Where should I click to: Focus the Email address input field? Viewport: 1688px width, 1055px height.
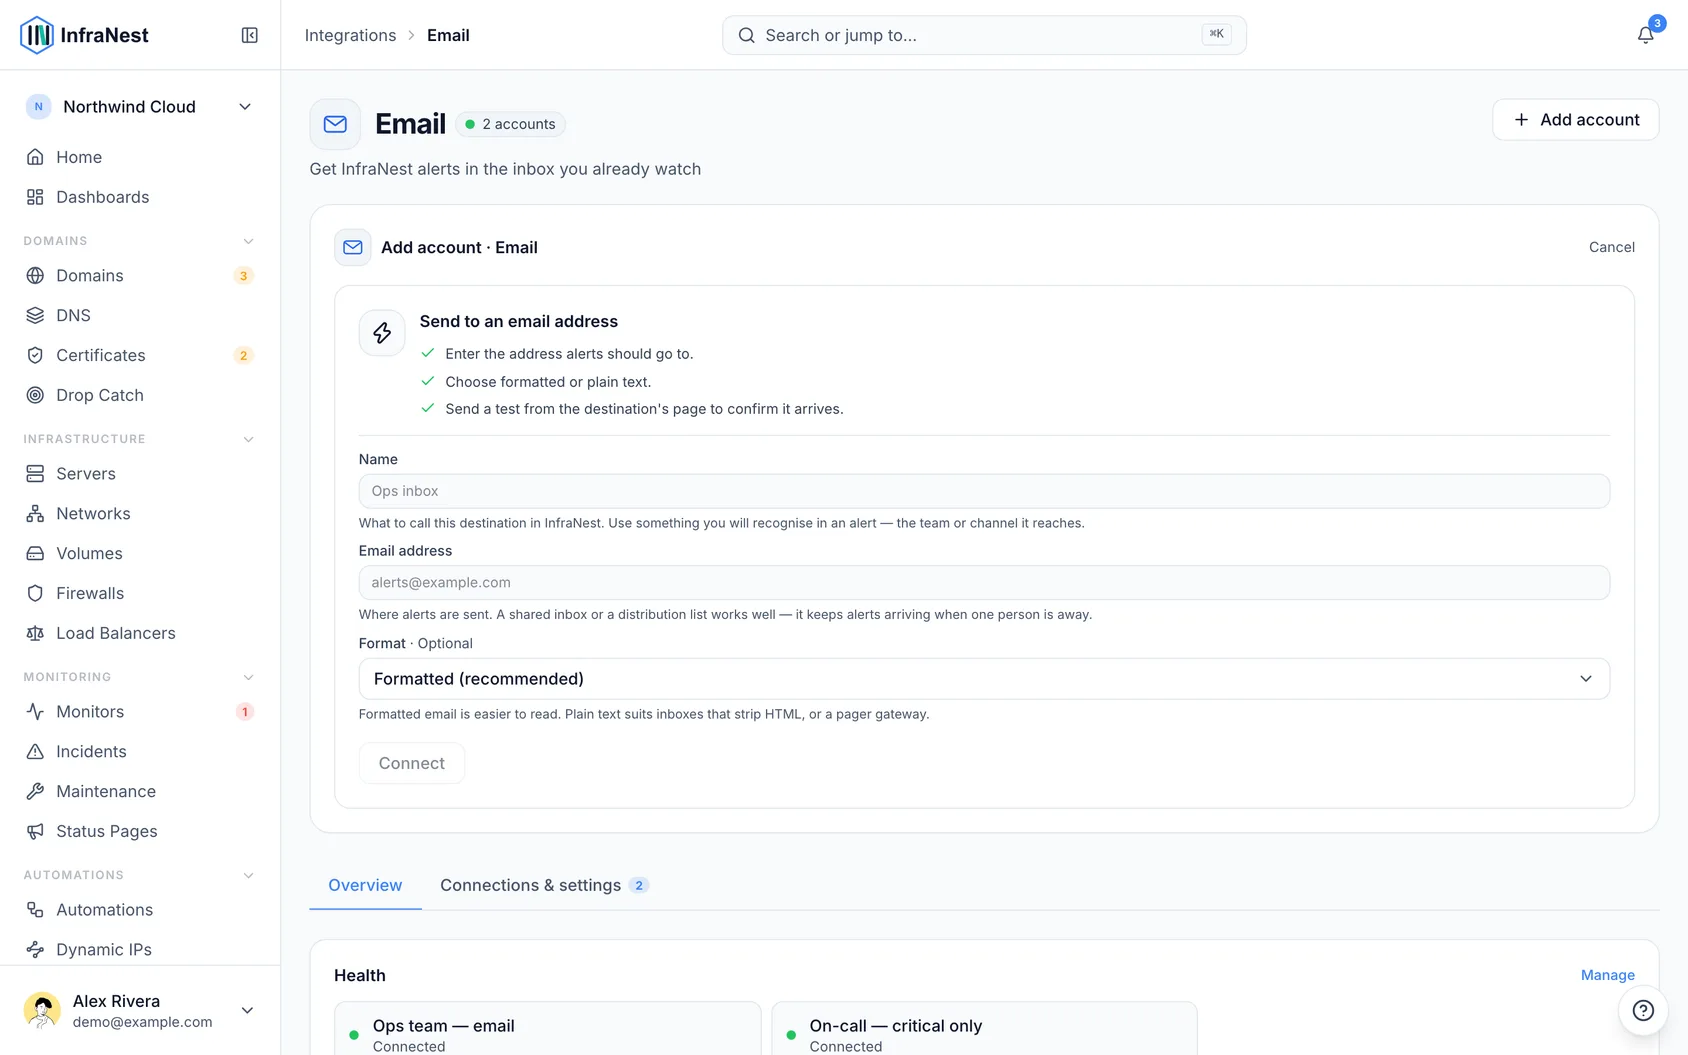[x=984, y=583]
